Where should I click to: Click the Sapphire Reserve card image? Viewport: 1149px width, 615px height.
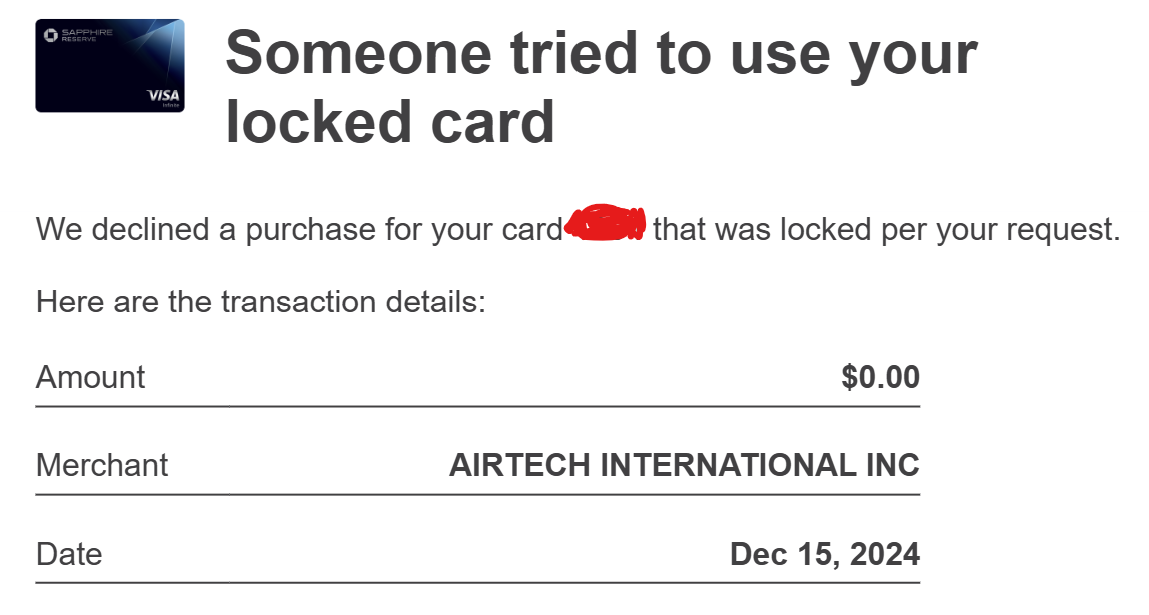tap(110, 65)
